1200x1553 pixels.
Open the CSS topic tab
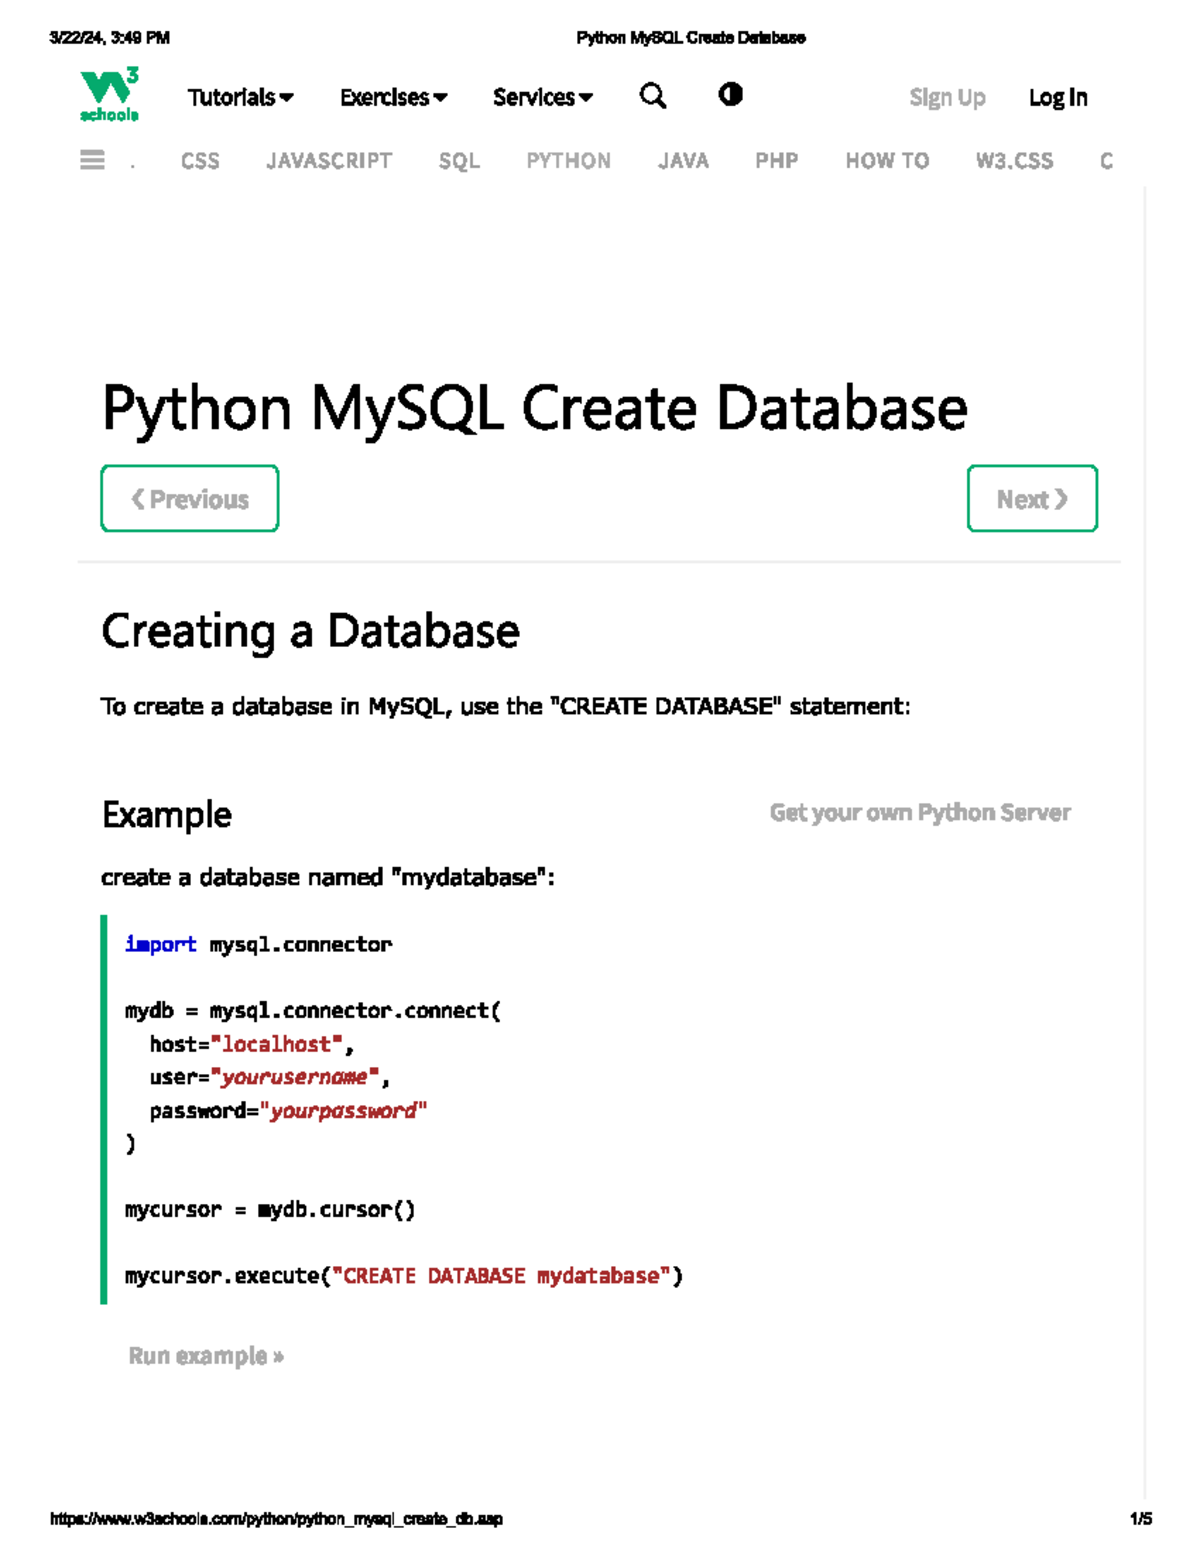pyautogui.click(x=200, y=161)
